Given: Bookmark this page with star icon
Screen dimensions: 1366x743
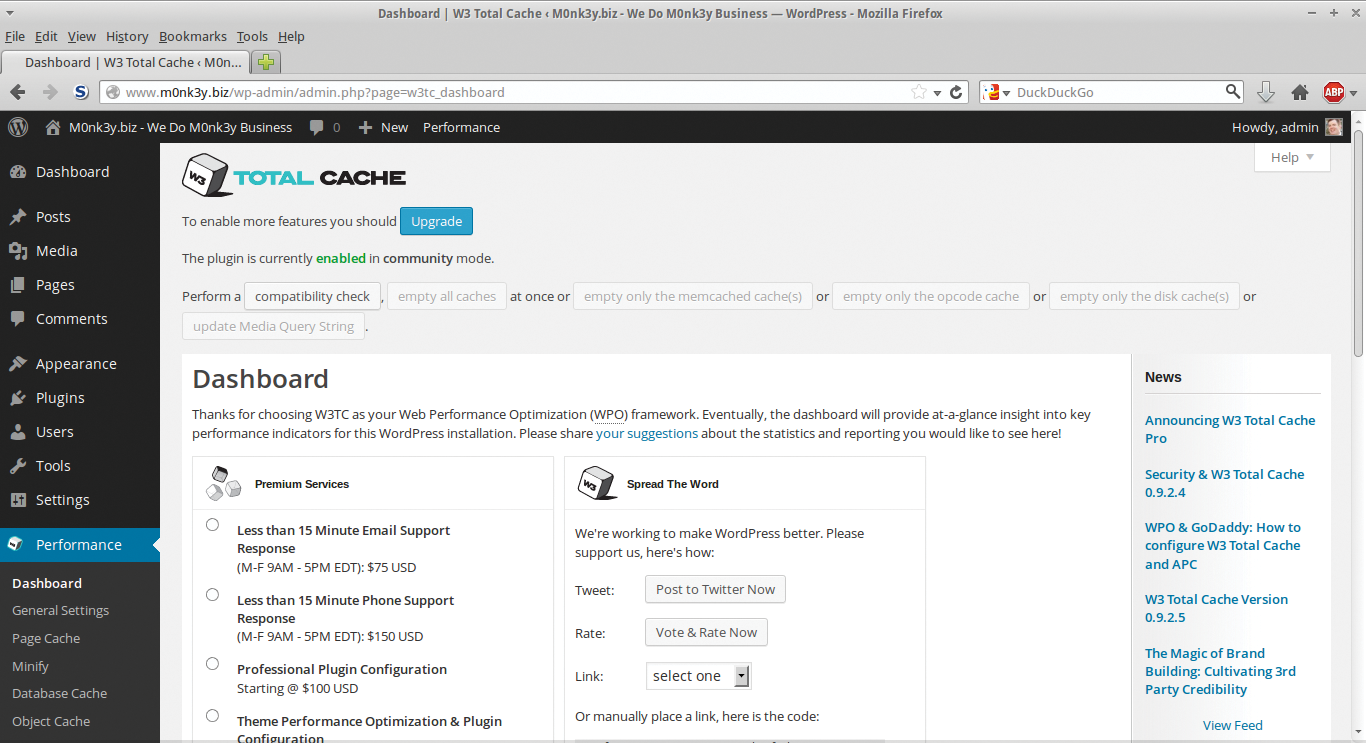Looking at the screenshot, I should 919,92.
